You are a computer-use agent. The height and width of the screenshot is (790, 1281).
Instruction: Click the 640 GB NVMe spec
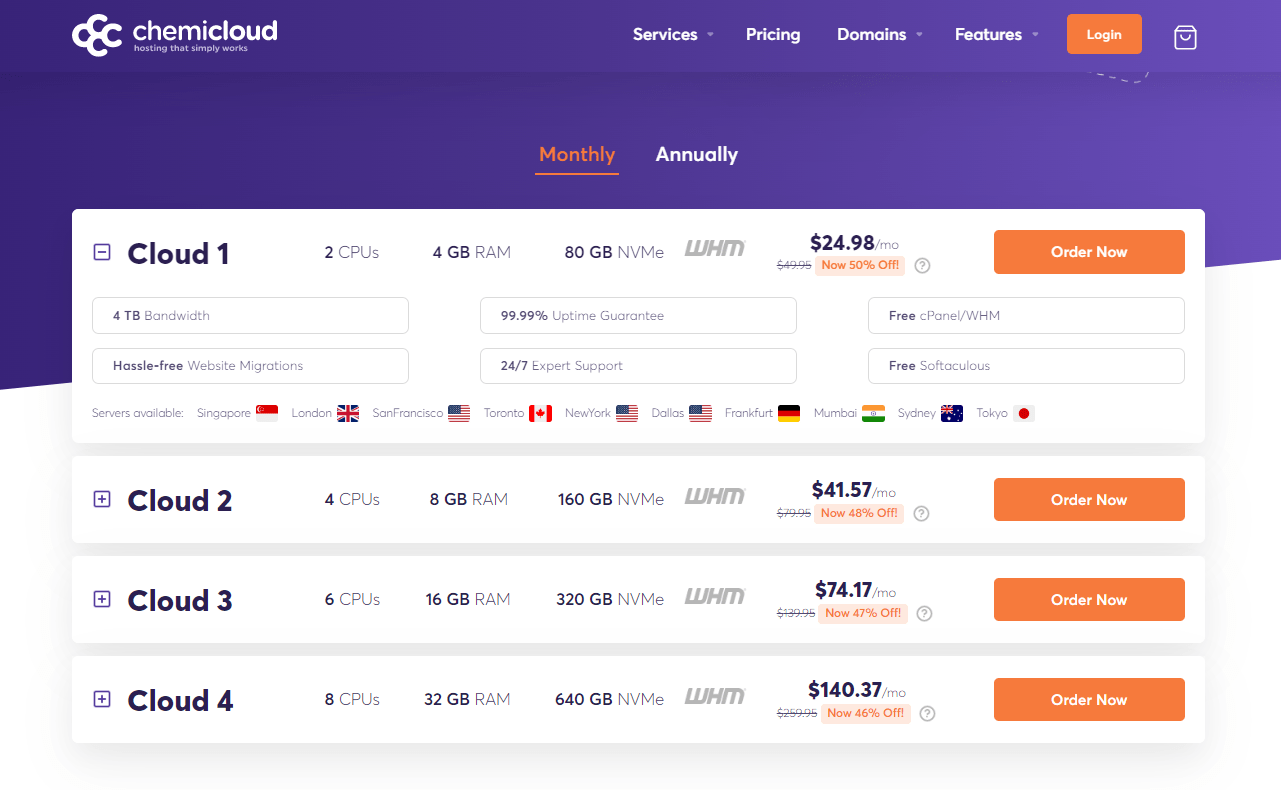pos(609,700)
